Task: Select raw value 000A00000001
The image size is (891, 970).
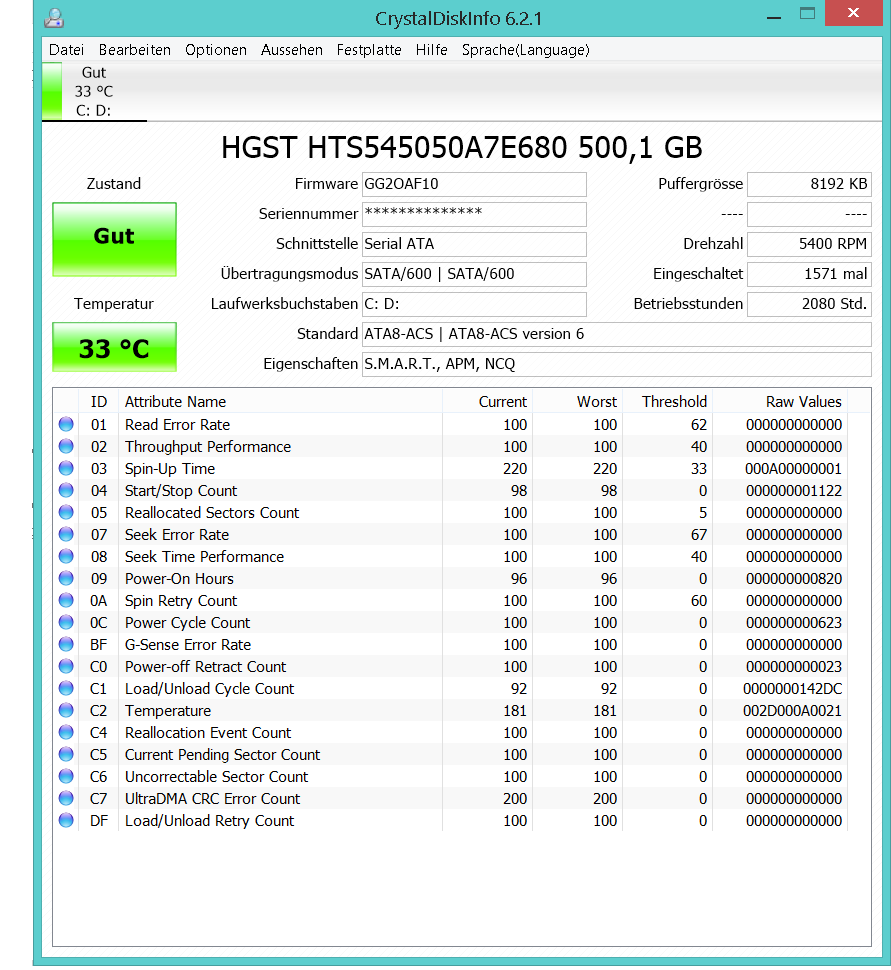Action: pyautogui.click(x=793, y=469)
